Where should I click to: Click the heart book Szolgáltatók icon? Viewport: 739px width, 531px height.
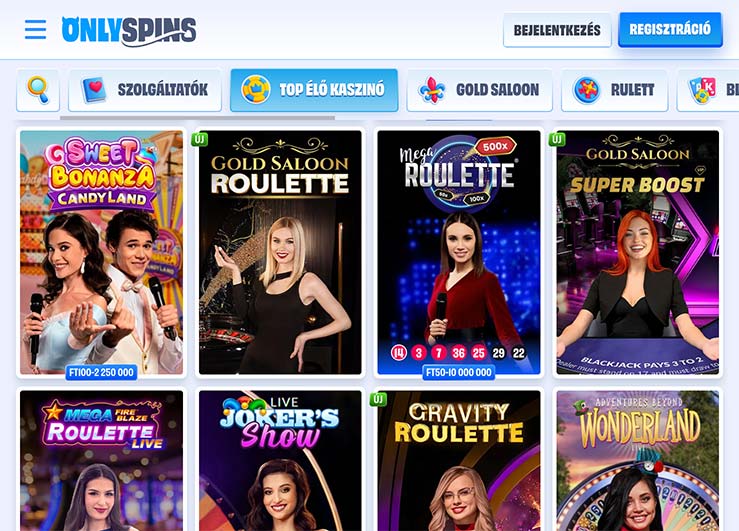94,90
